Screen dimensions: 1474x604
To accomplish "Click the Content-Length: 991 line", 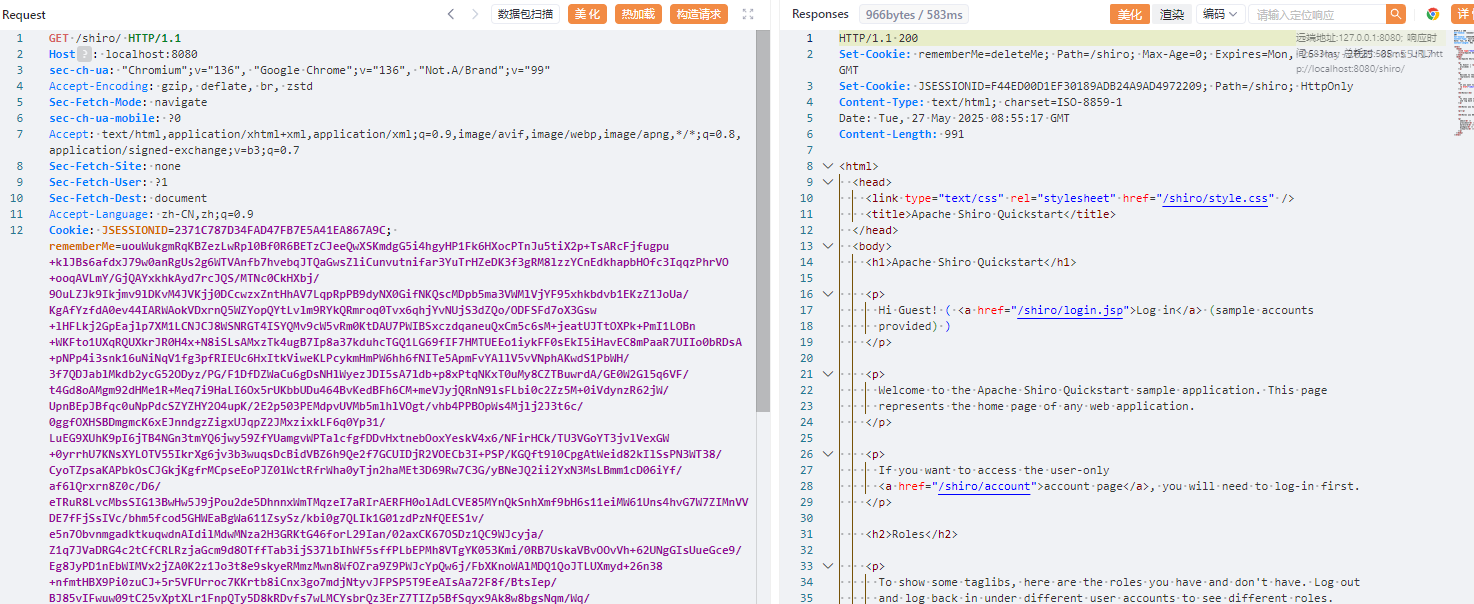I will click(x=901, y=134).
